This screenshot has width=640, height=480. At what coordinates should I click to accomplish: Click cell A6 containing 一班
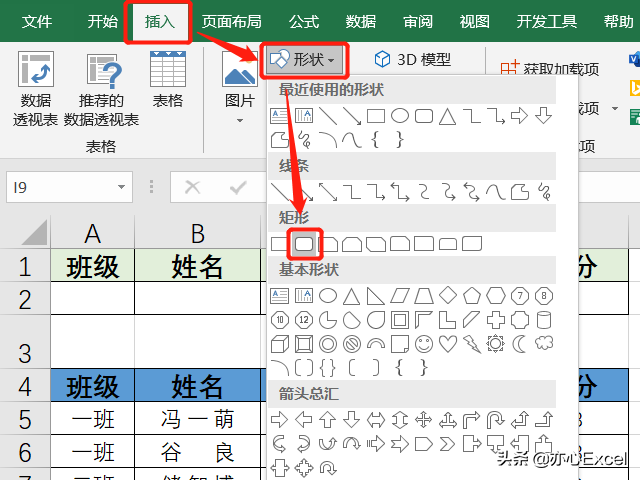click(93, 451)
